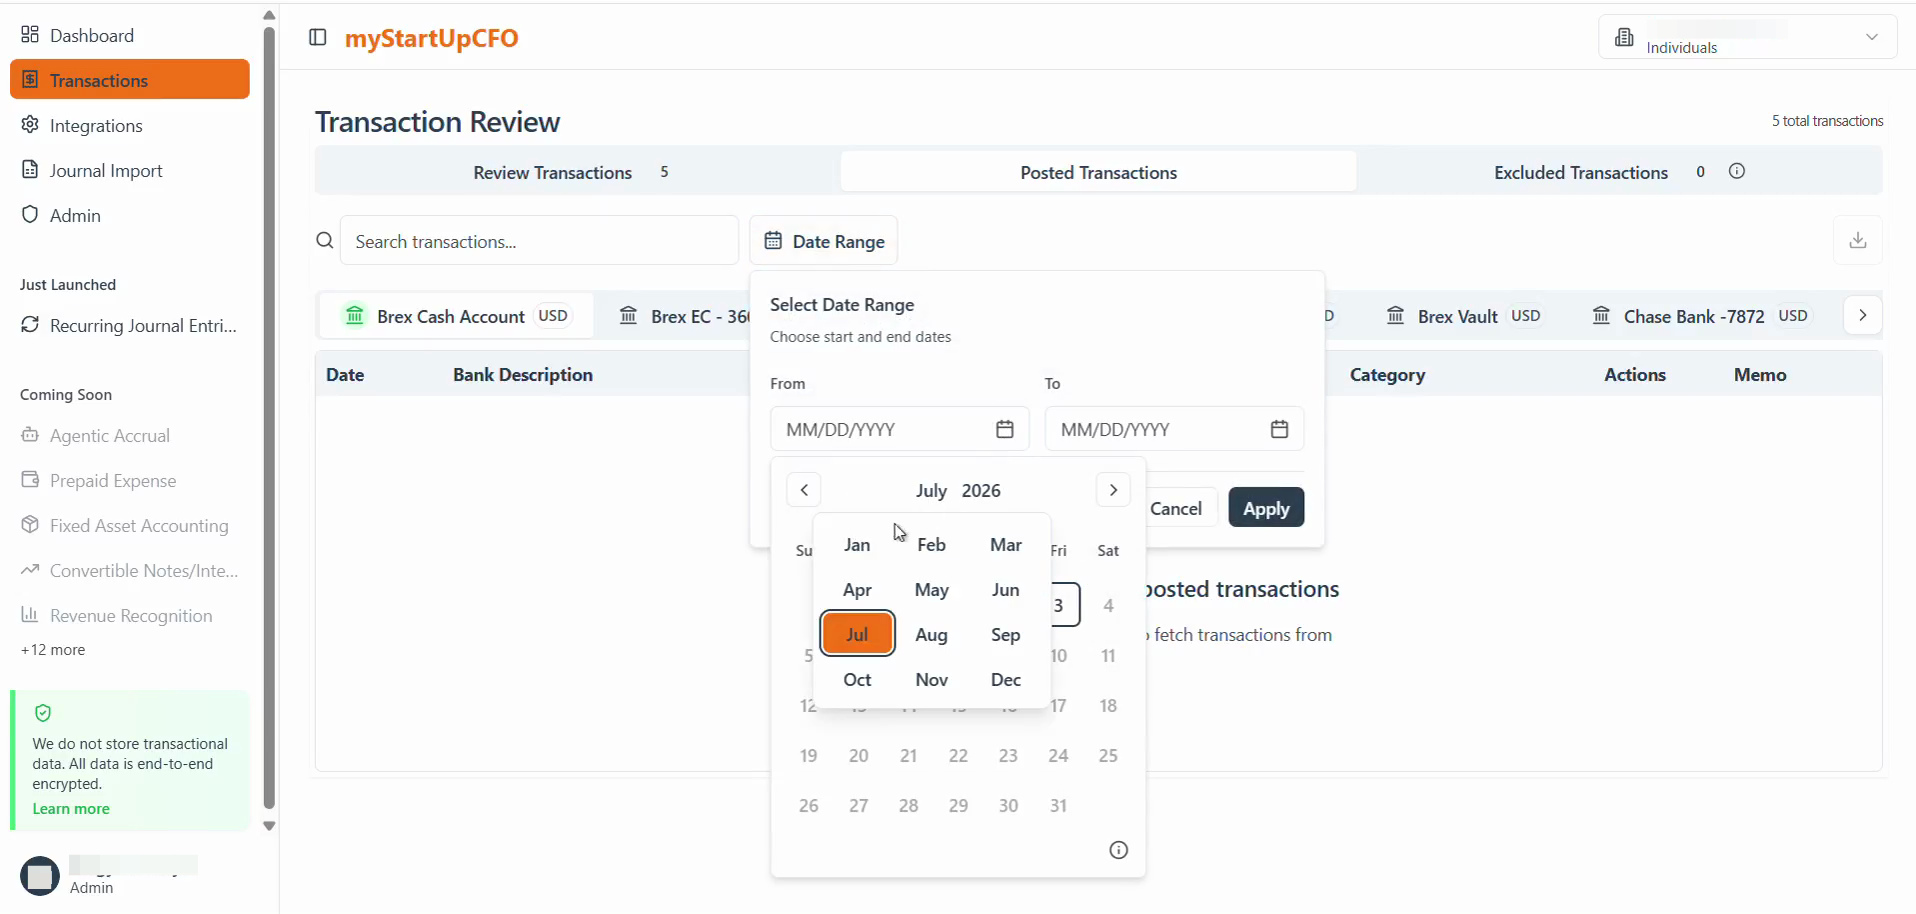Viewport: 1916px width, 914px height.
Task: Open the Learn more link
Action: tap(71, 808)
